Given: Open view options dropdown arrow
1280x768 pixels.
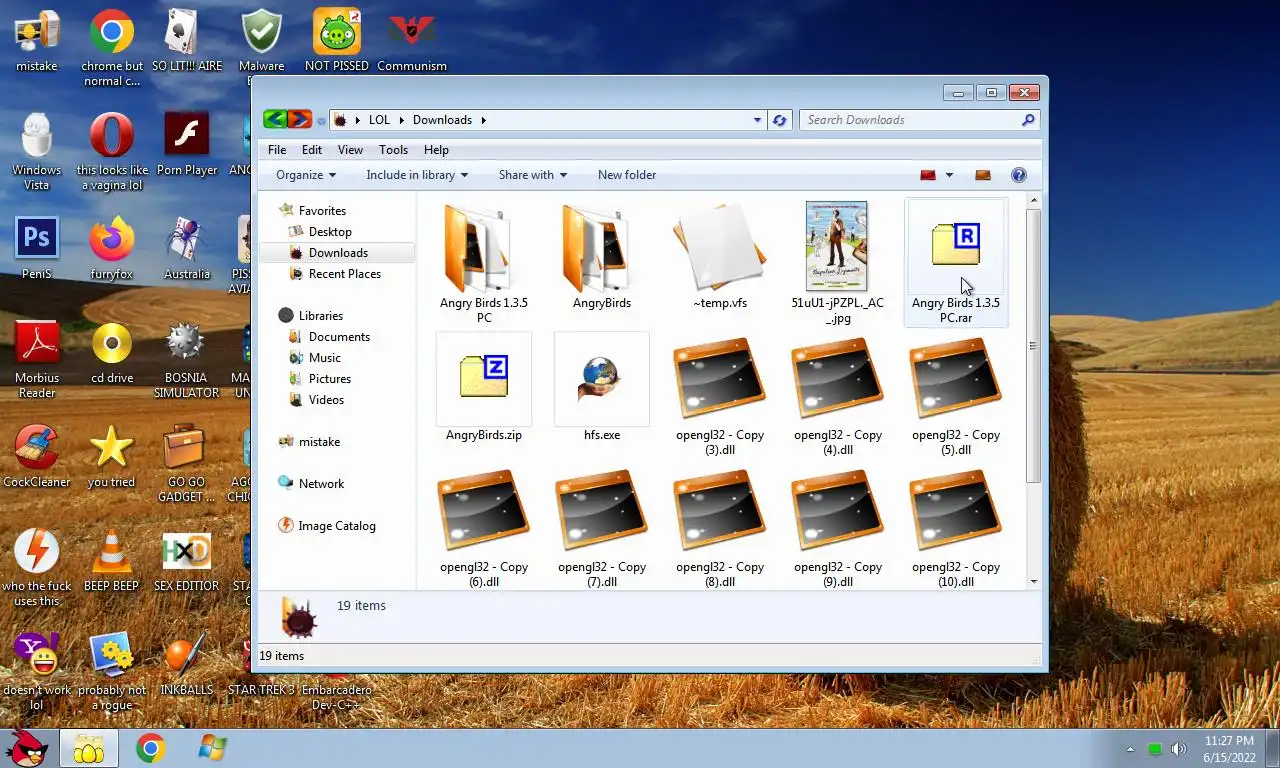Looking at the screenshot, I should [949, 175].
